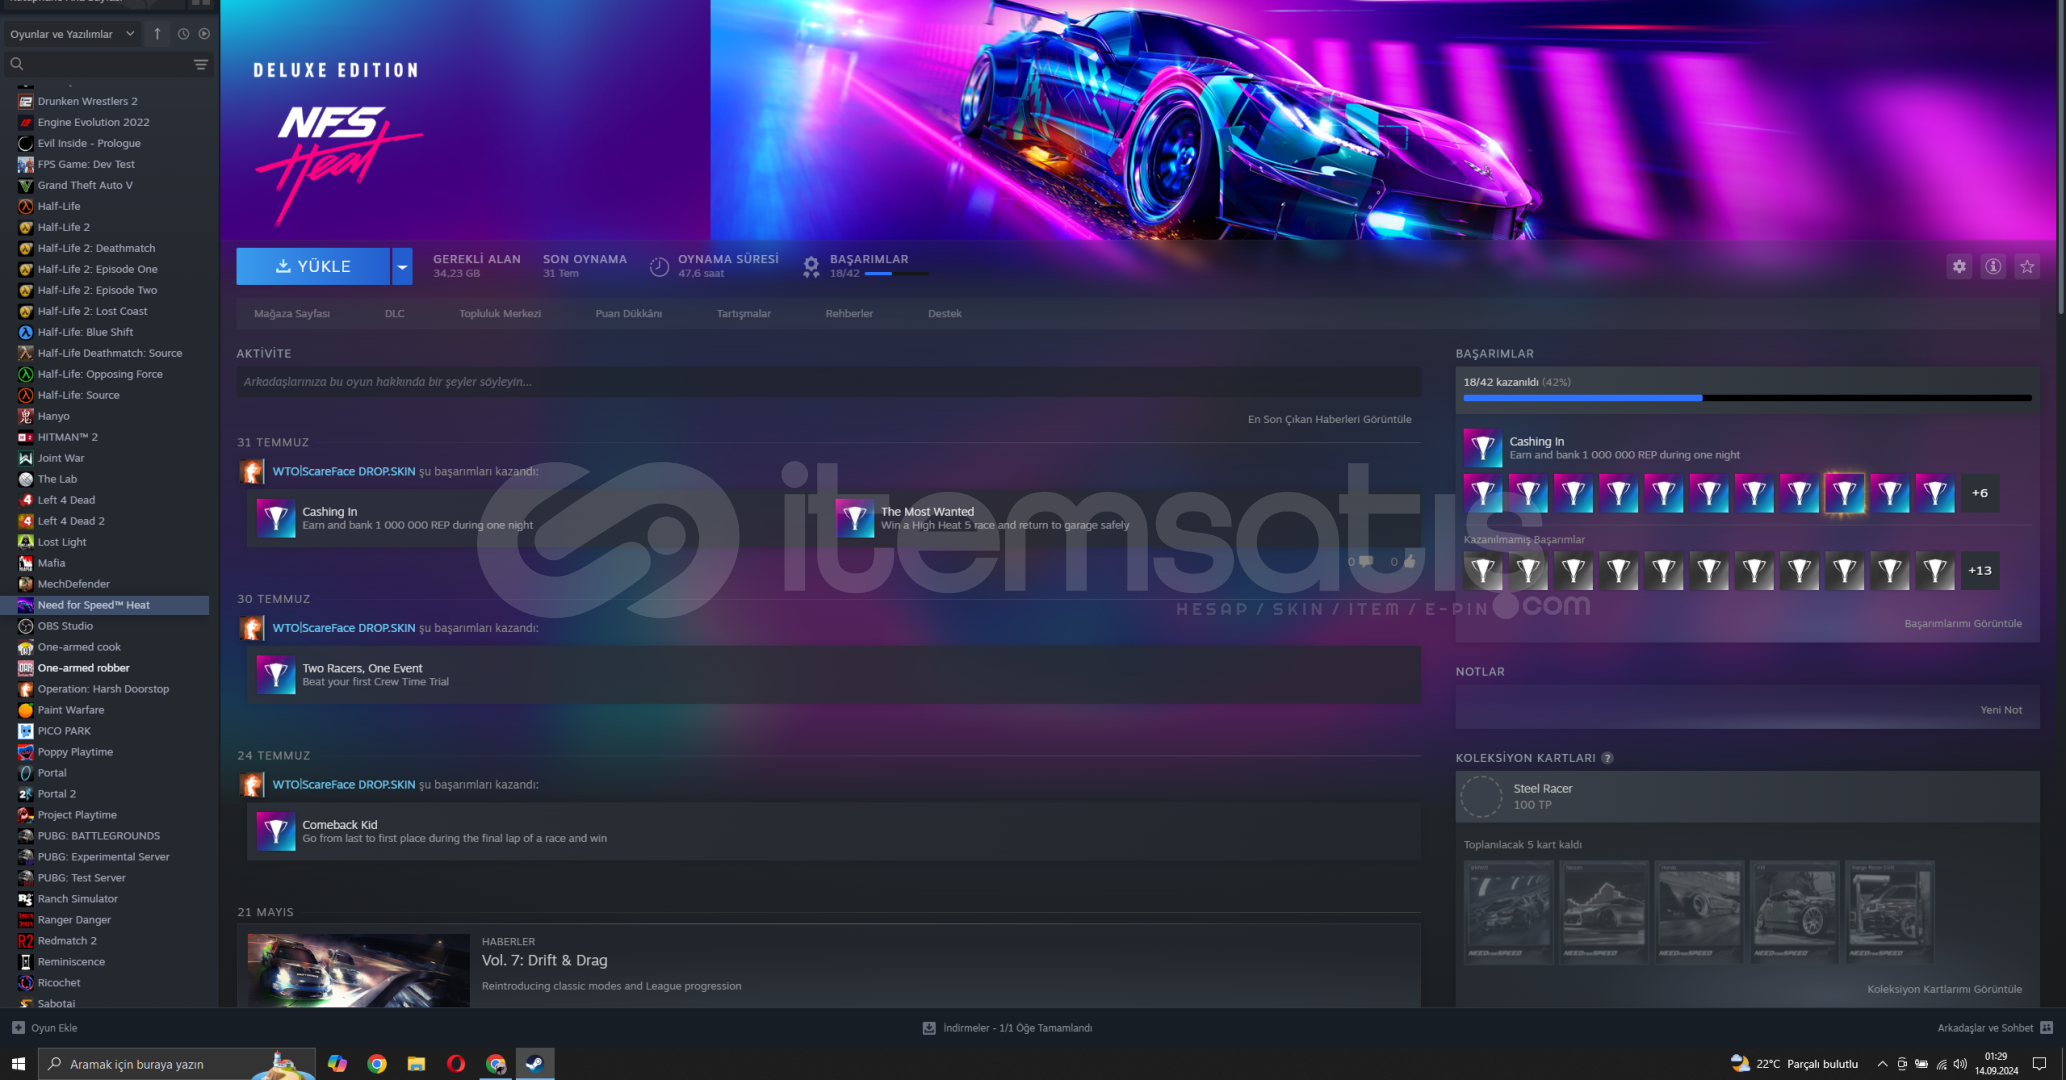Click the Yeni Not button
Image resolution: width=2066 pixels, height=1080 pixels.
pyautogui.click(x=2001, y=710)
